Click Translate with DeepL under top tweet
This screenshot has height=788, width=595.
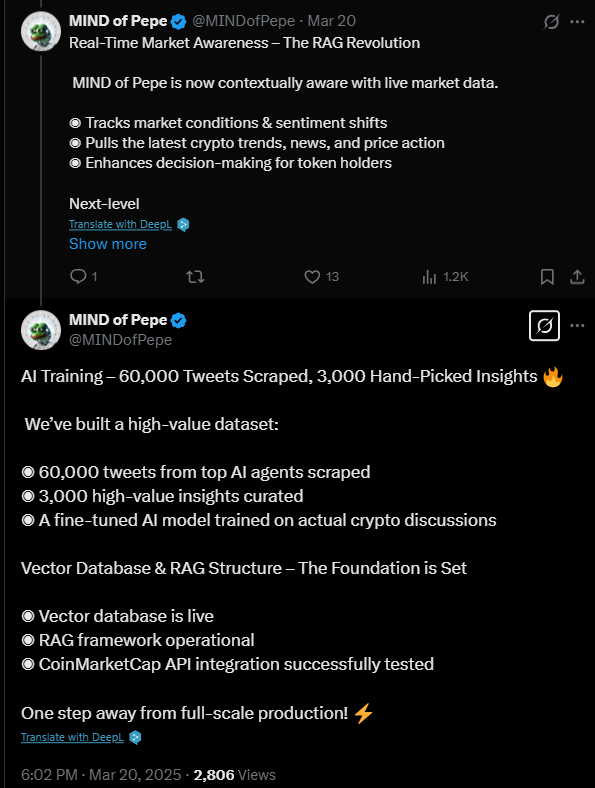coord(120,224)
